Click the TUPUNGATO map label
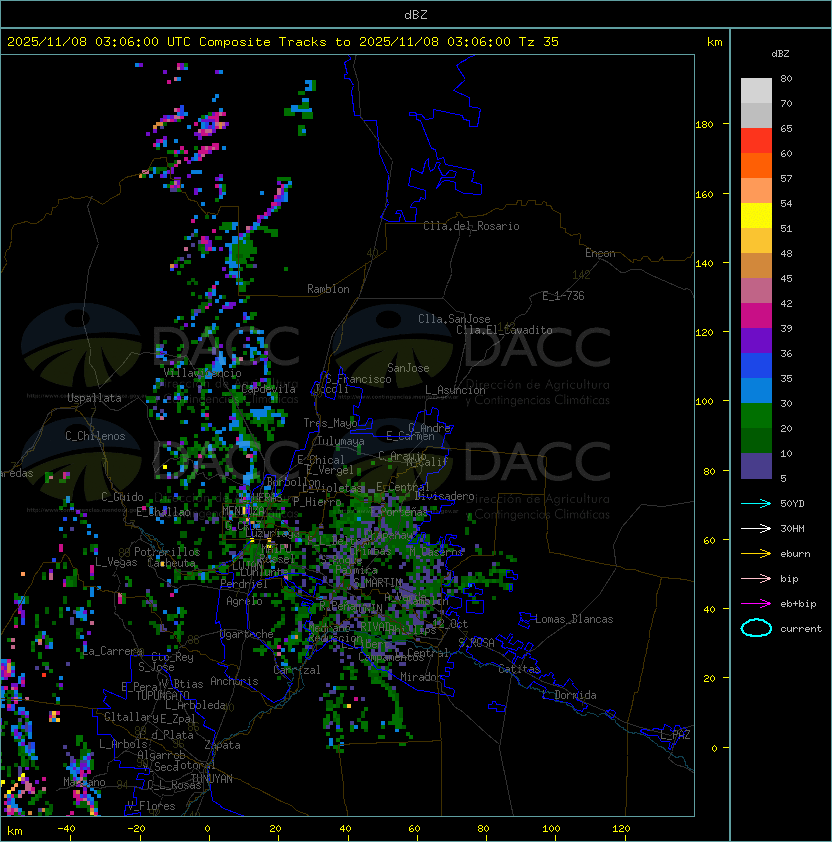832x842 pixels. [x=162, y=696]
